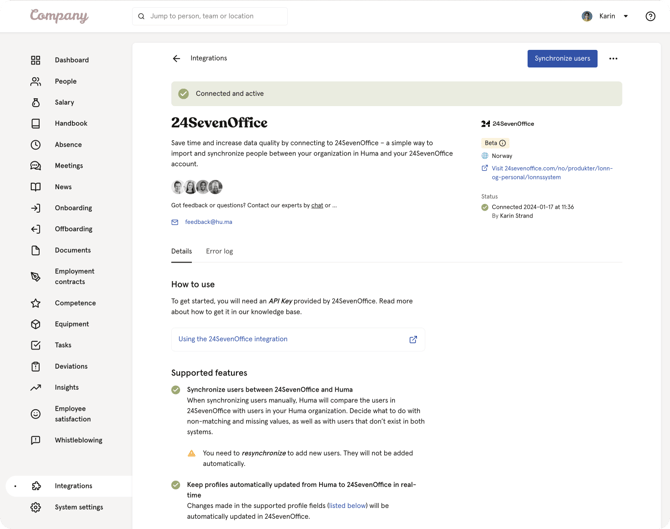Click the Integrations puzzle icon
Image resolution: width=670 pixels, height=529 pixels.
[36, 486]
